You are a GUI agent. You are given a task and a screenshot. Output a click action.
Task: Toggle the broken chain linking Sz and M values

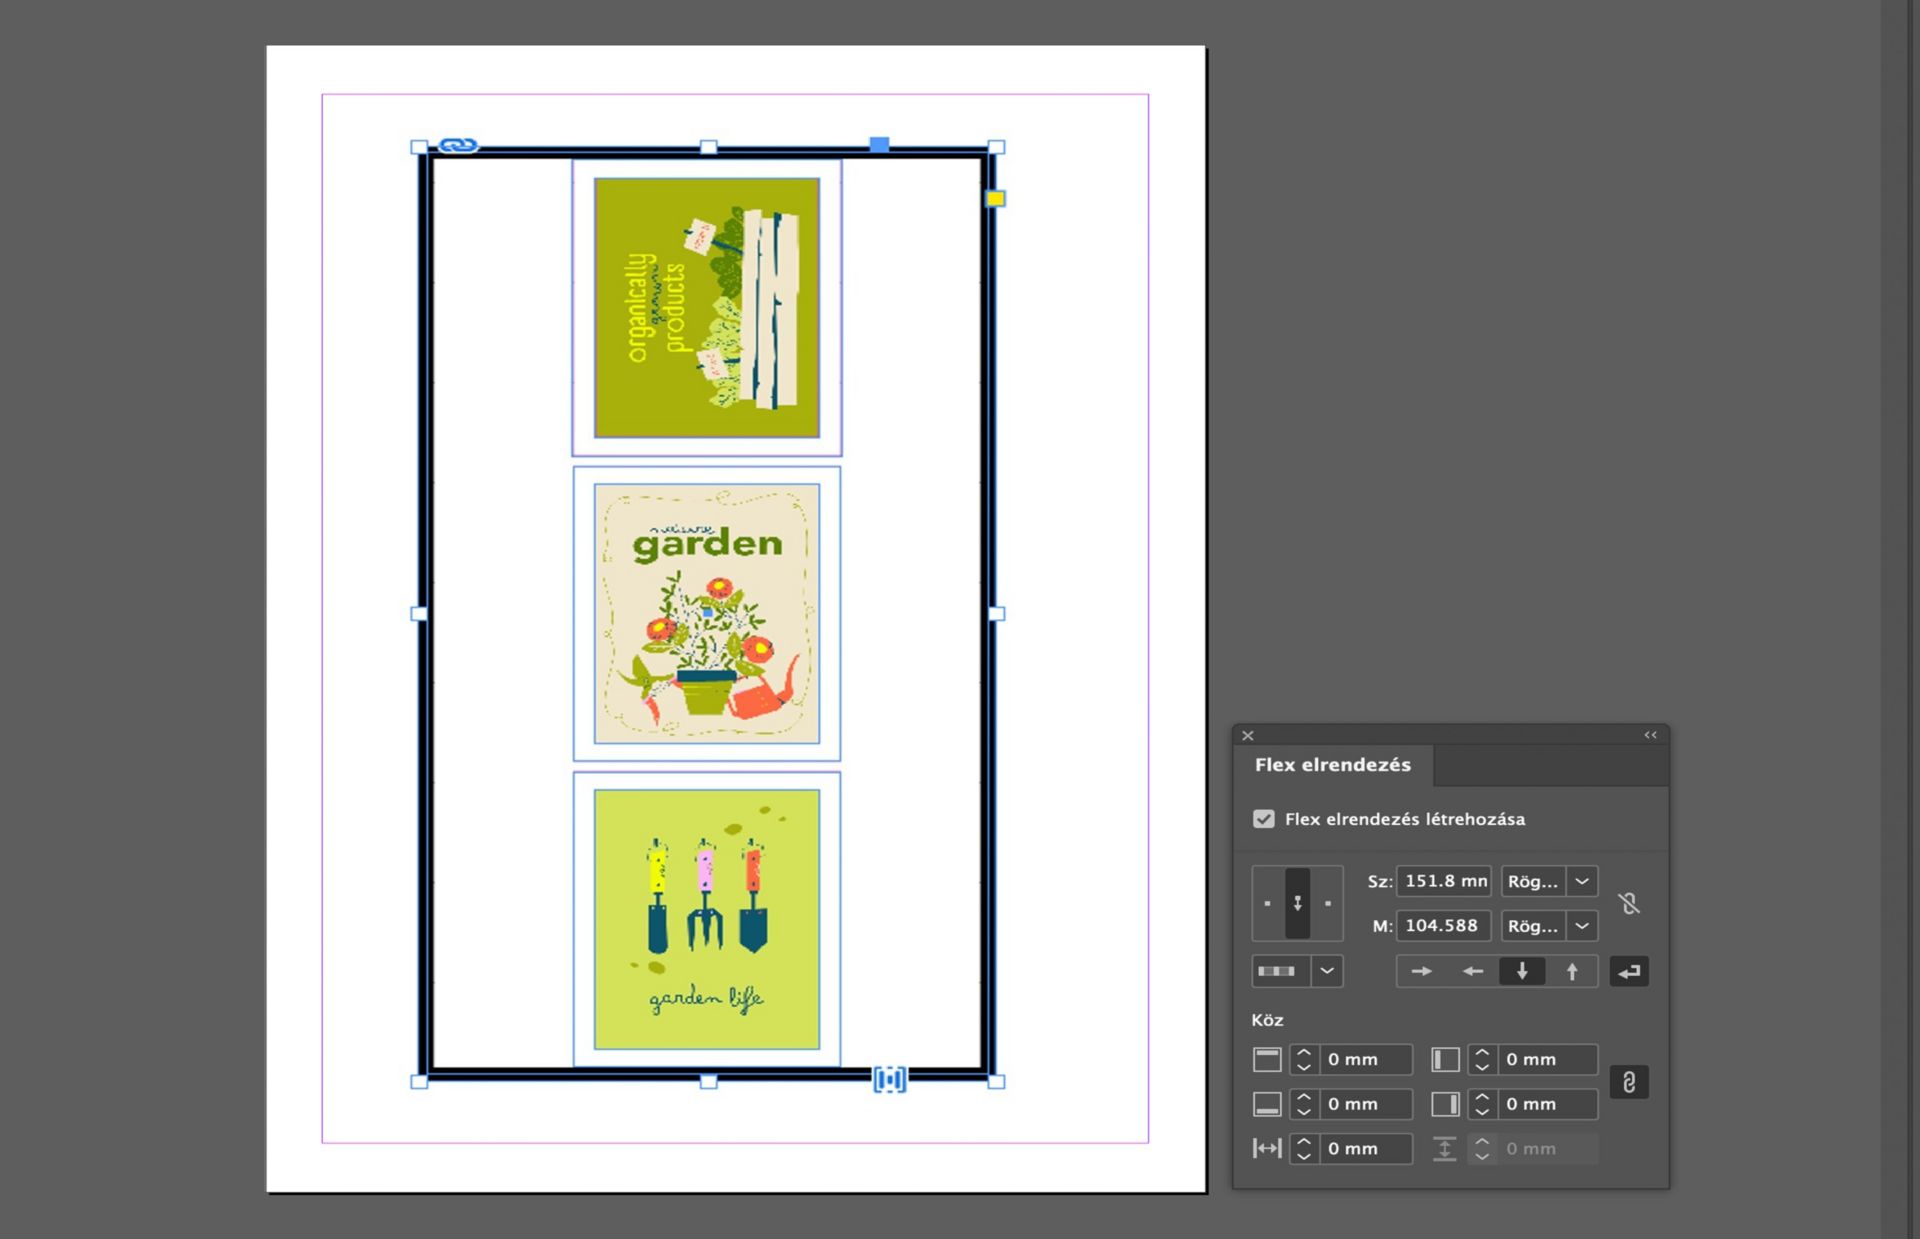[1629, 905]
